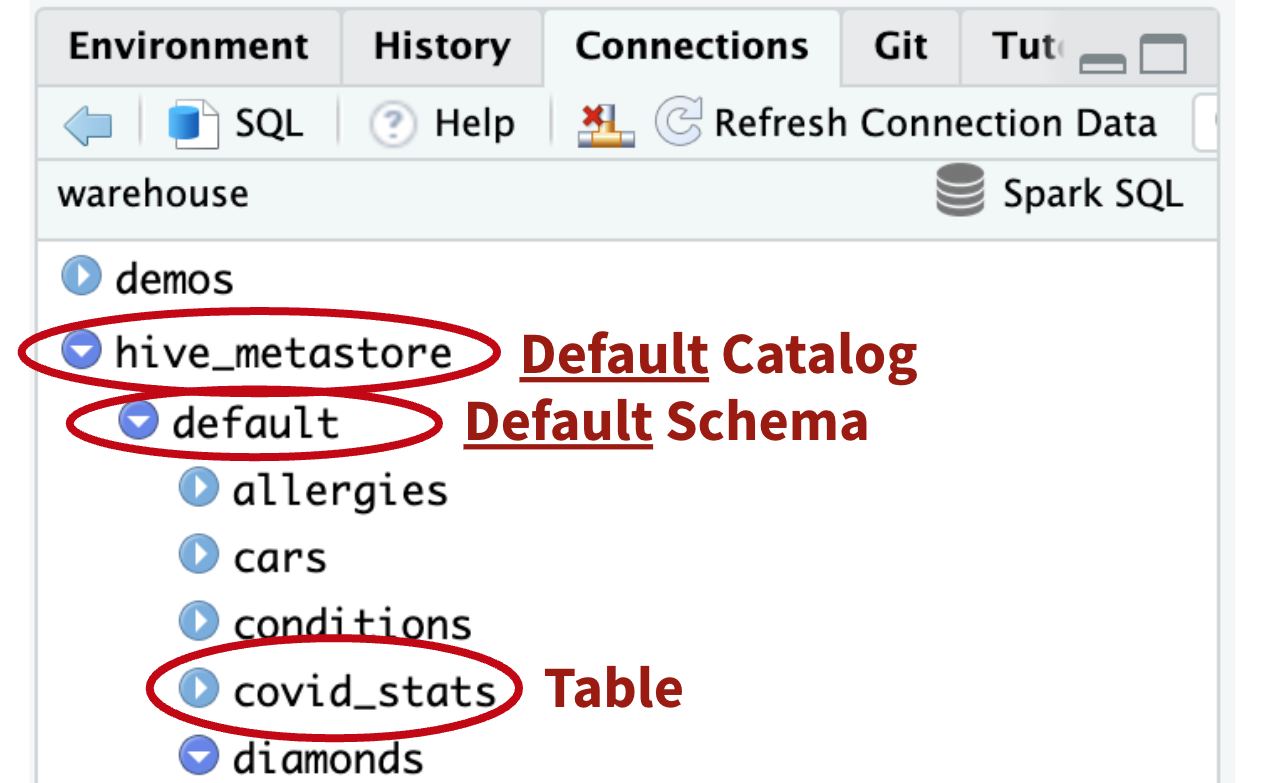Expand the conditions table
Viewport: 1269px width, 783px height.
pyautogui.click(x=198, y=622)
